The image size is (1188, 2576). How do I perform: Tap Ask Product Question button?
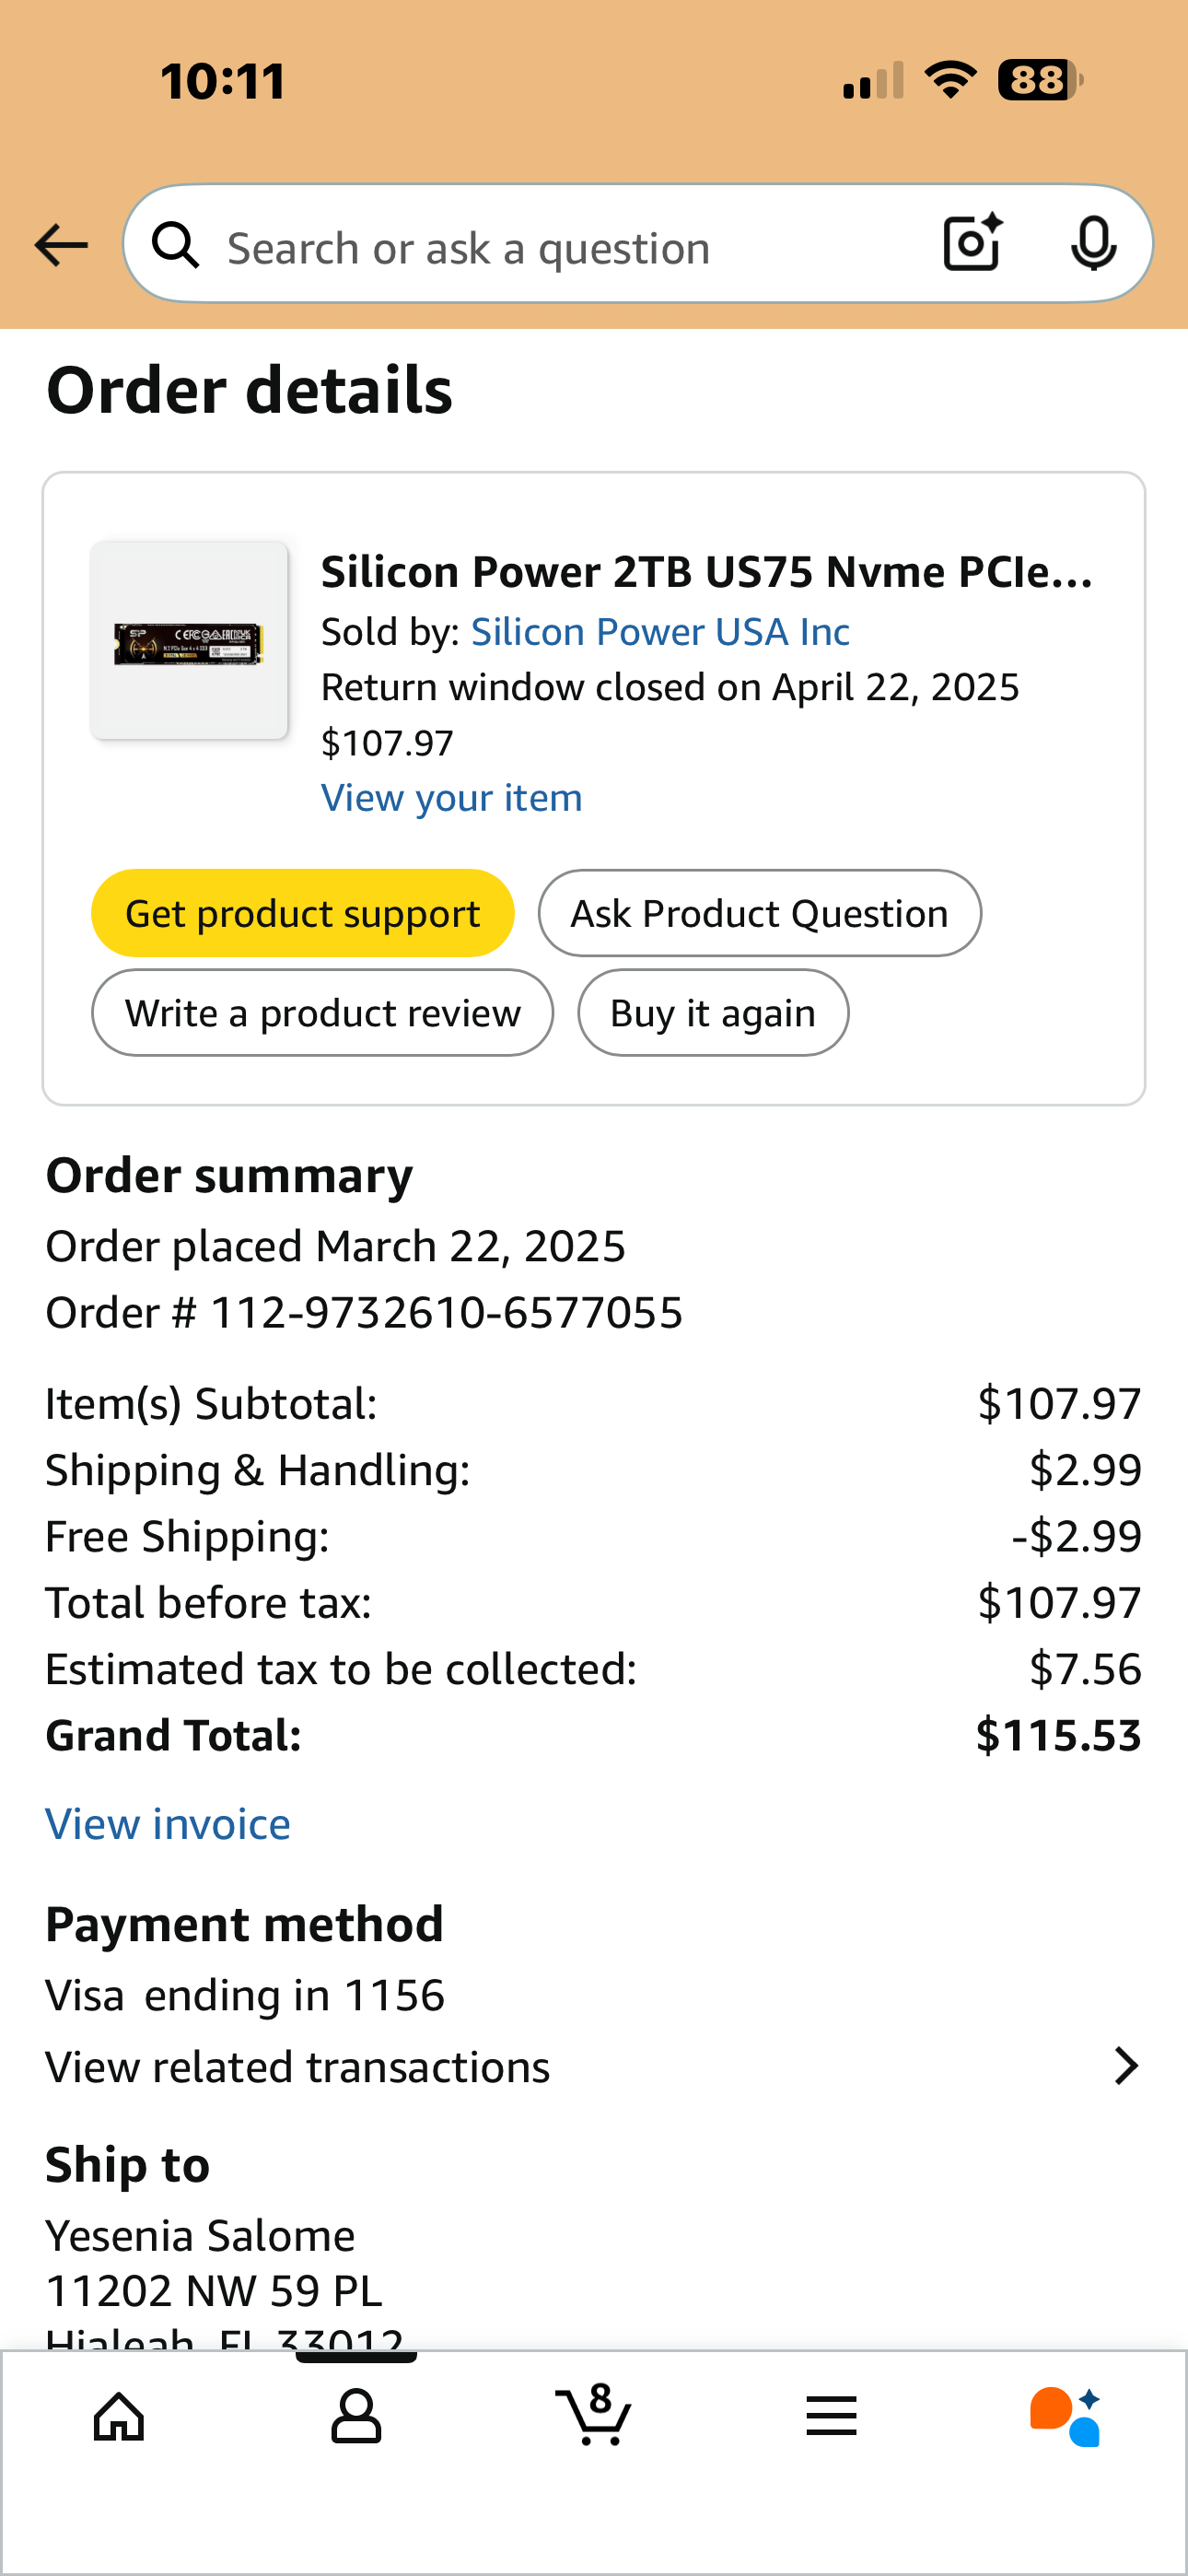coord(759,913)
